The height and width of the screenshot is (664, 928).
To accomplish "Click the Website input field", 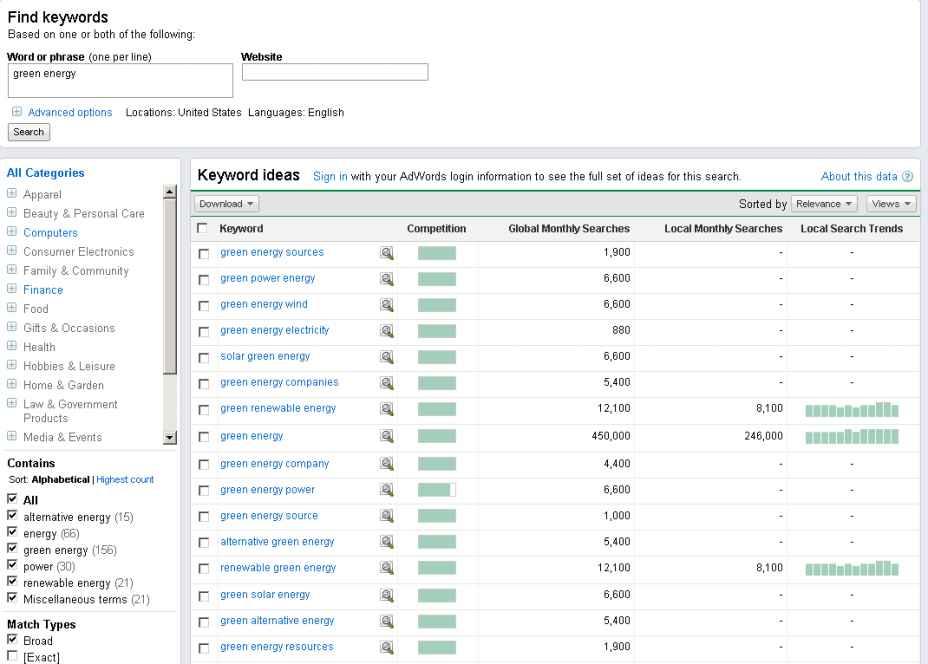I will point(335,72).
